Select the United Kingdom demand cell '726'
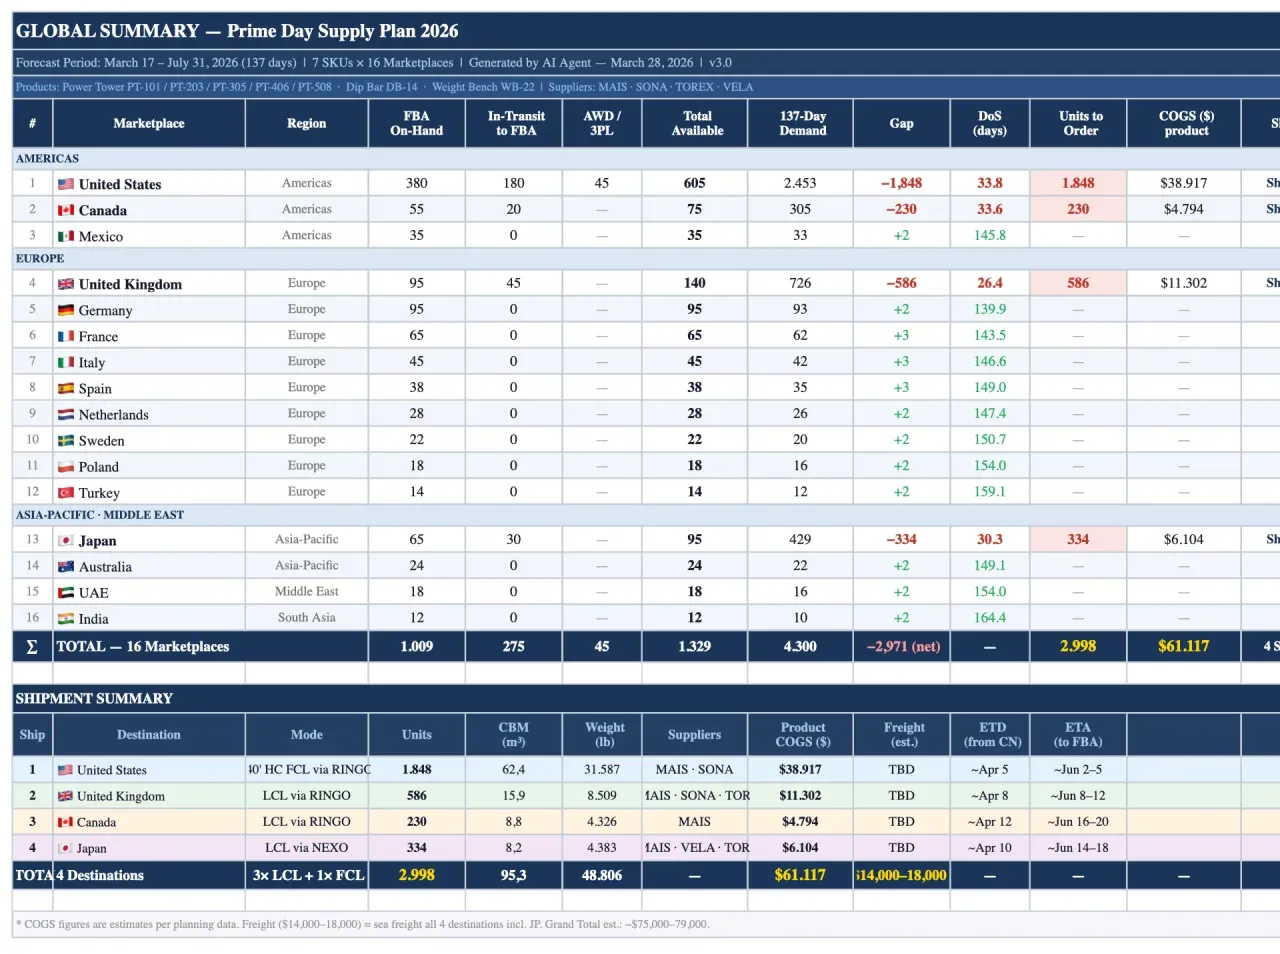This screenshot has height=954, width=1280. point(801,283)
